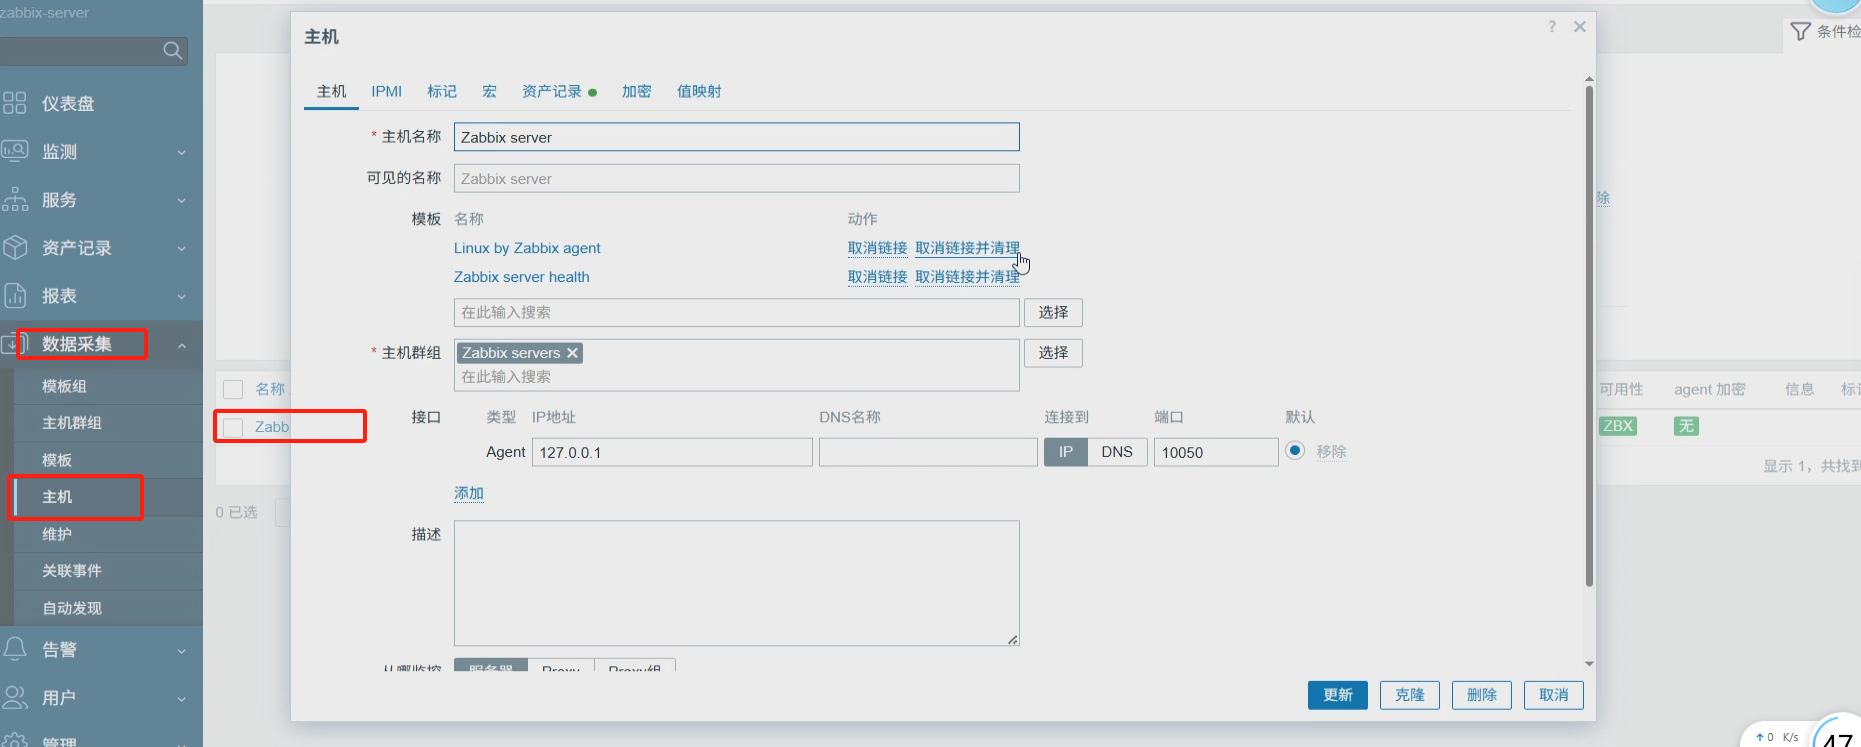Click the 删除 button
1861x747 pixels.
(x=1482, y=695)
